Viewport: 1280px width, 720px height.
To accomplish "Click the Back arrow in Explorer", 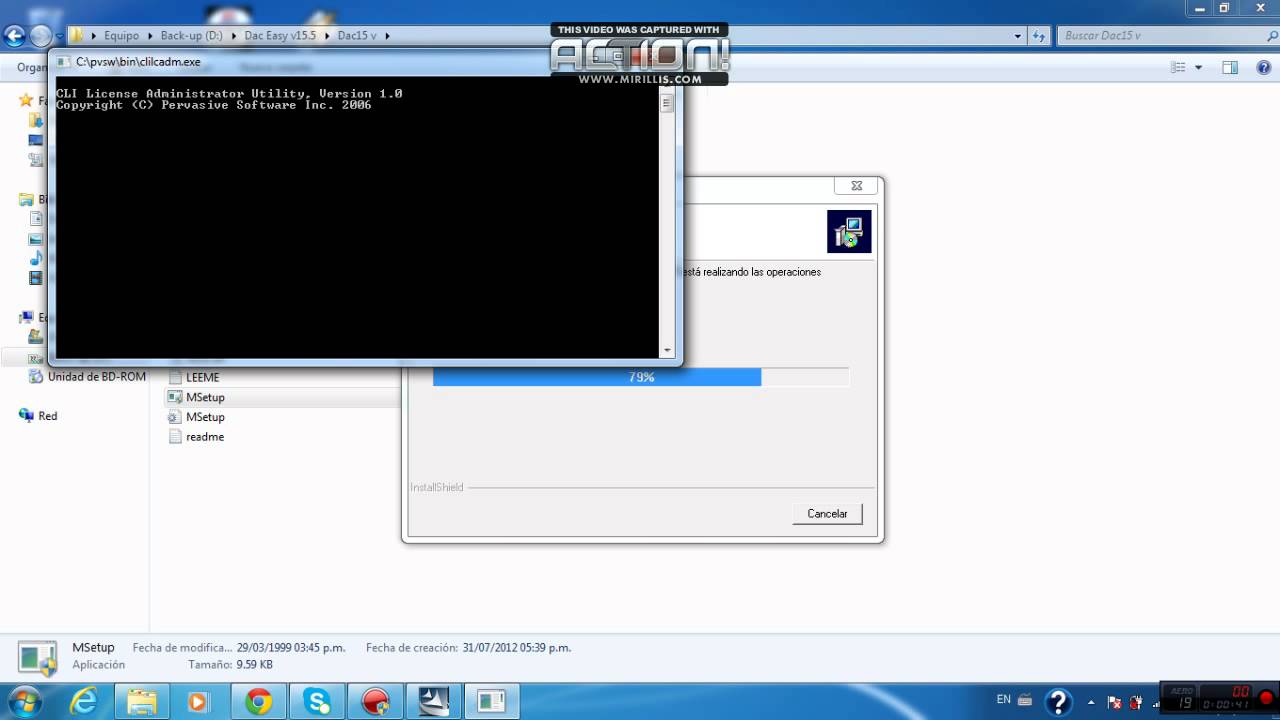I will point(14,36).
